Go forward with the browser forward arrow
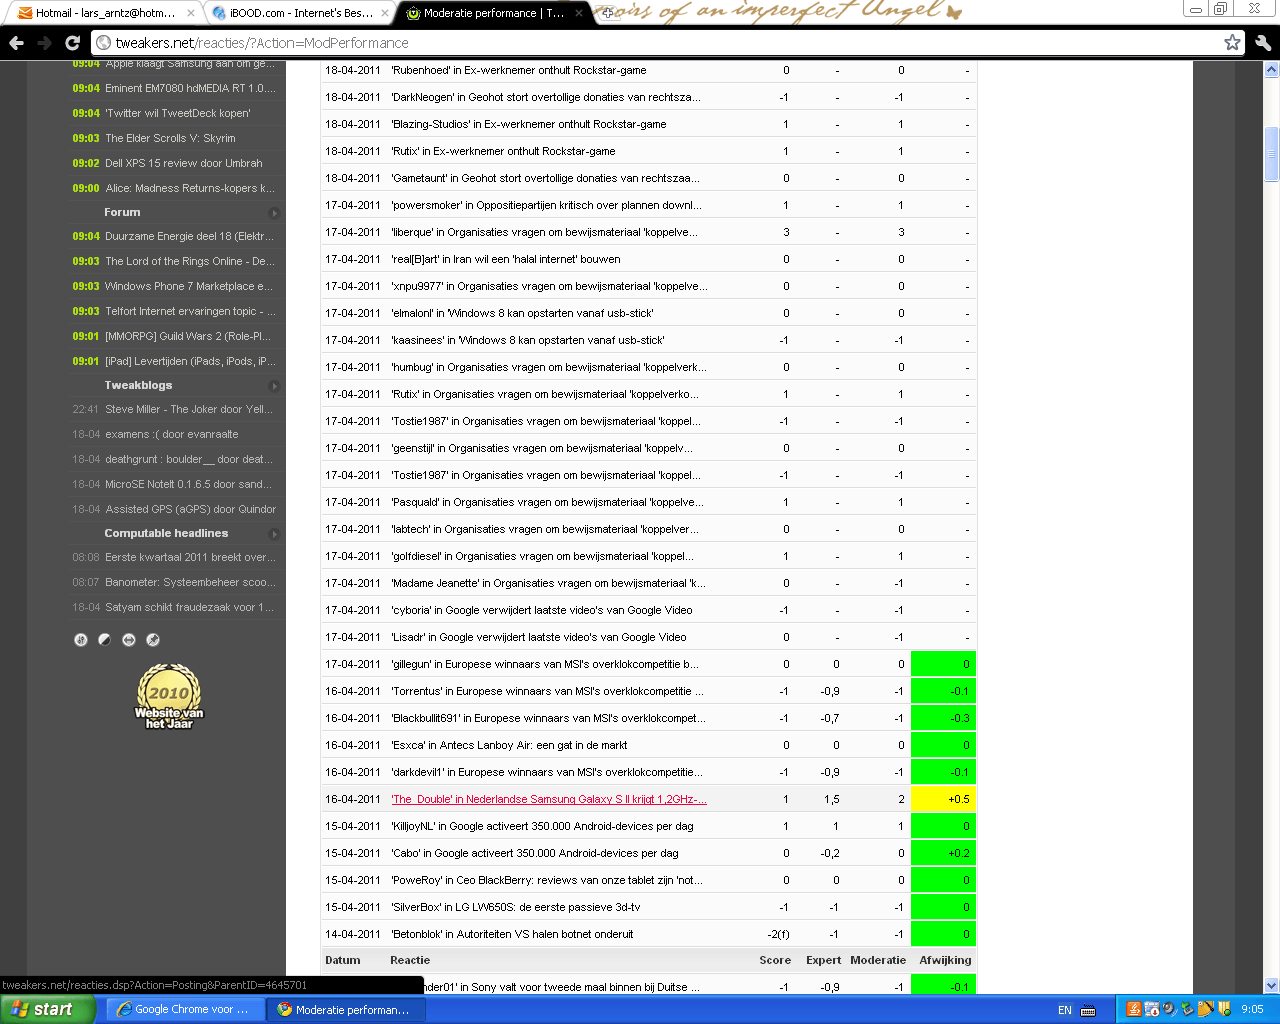The width and height of the screenshot is (1280, 1024). 44,43
